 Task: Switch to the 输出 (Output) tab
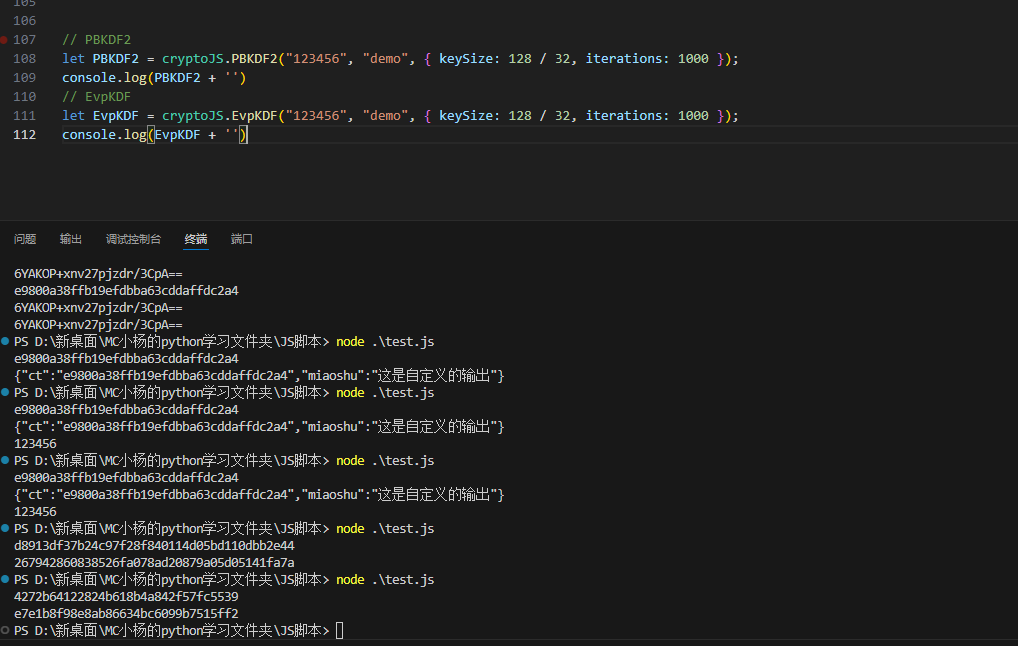pyautogui.click(x=71, y=239)
